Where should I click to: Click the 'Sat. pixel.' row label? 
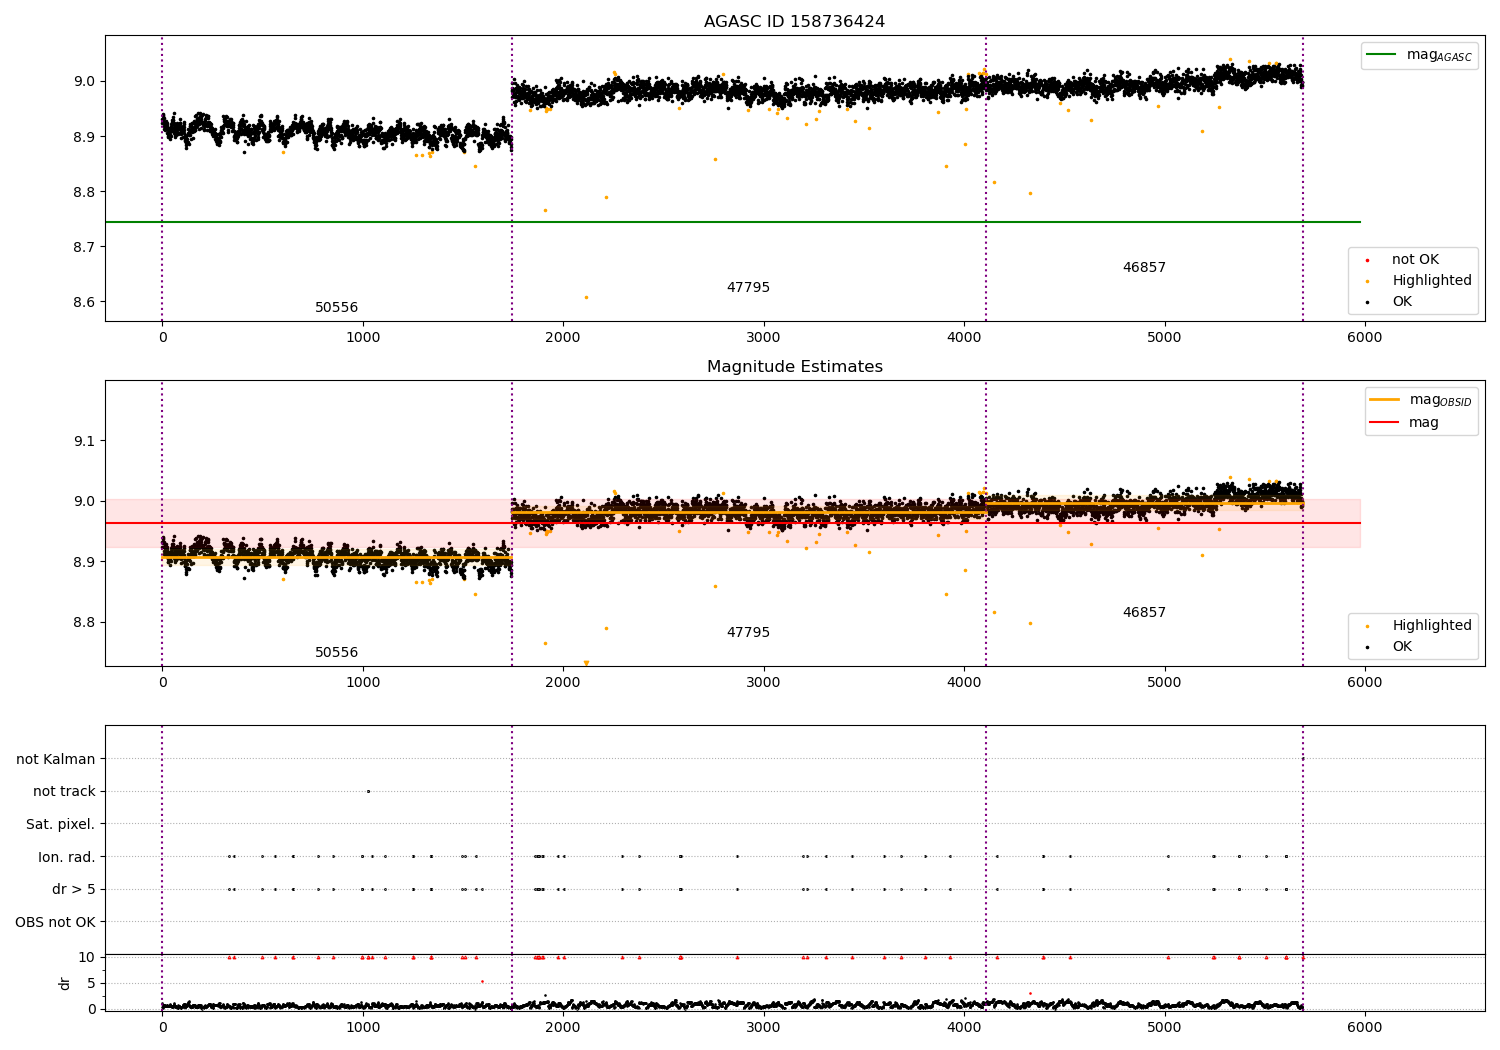coord(61,825)
